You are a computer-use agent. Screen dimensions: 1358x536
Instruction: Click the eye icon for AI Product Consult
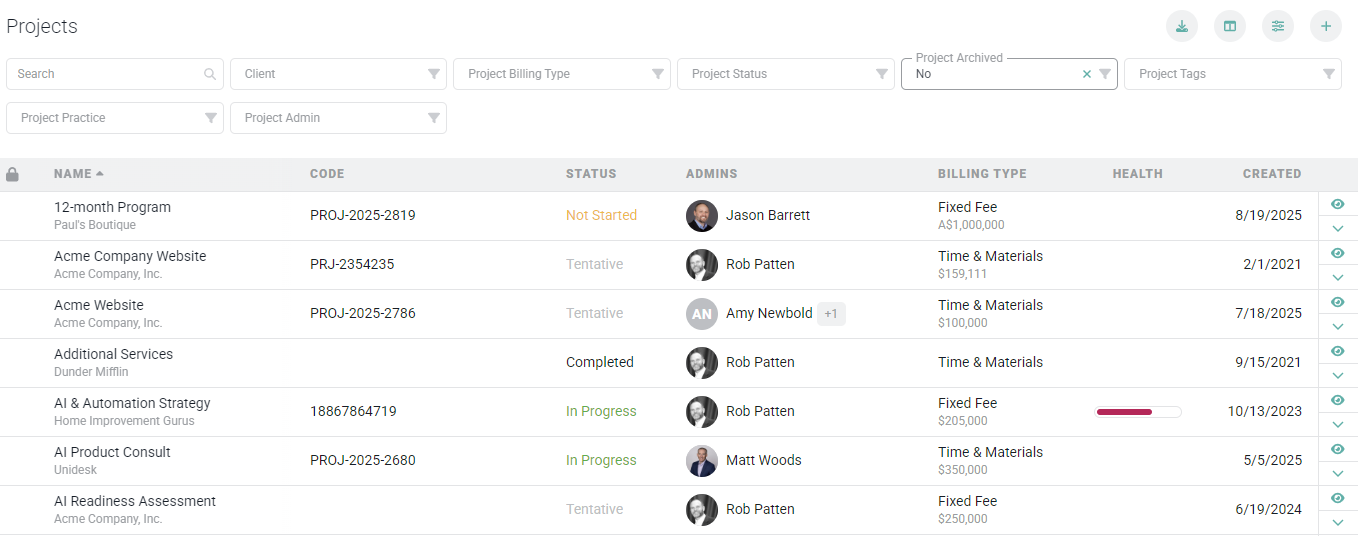[1338, 449]
